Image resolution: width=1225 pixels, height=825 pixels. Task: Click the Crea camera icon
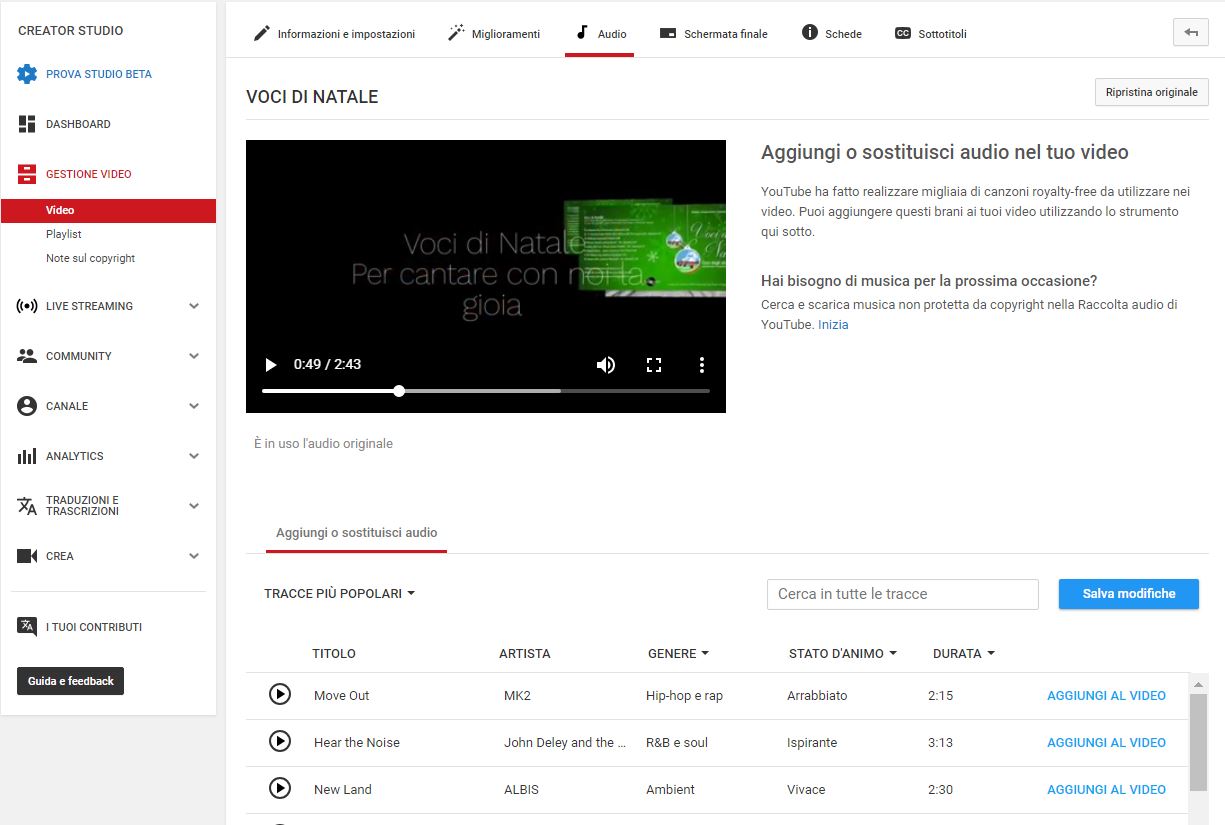[x=27, y=556]
